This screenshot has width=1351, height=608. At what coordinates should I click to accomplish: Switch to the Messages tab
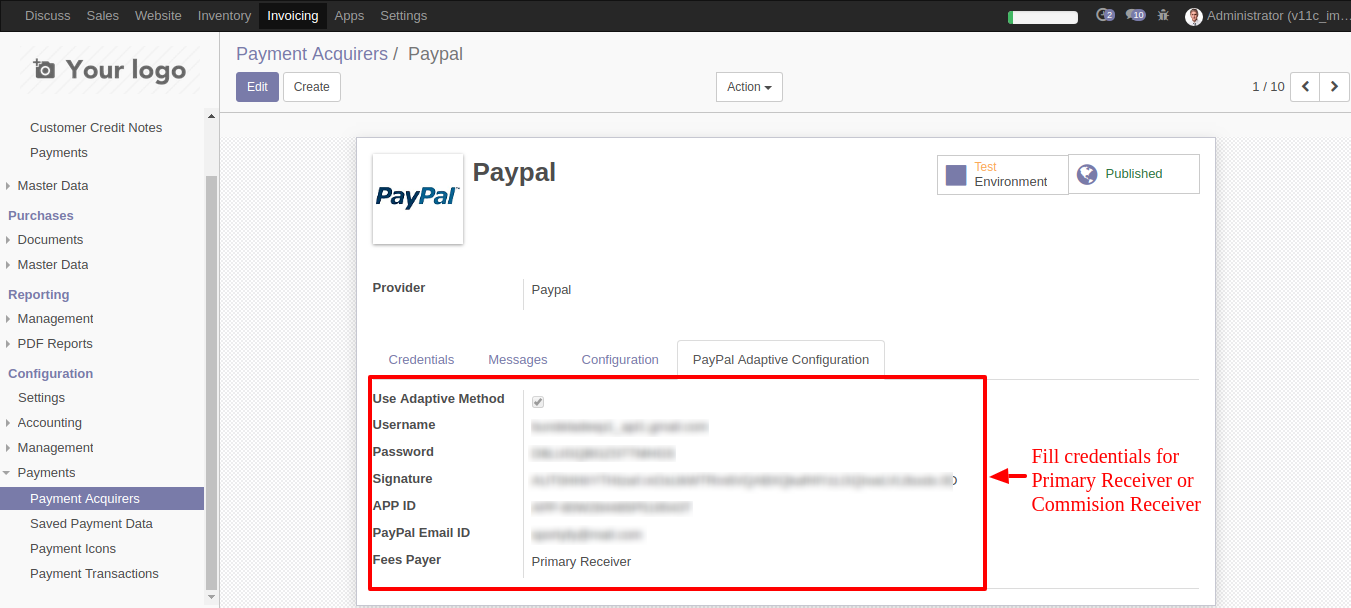(518, 360)
